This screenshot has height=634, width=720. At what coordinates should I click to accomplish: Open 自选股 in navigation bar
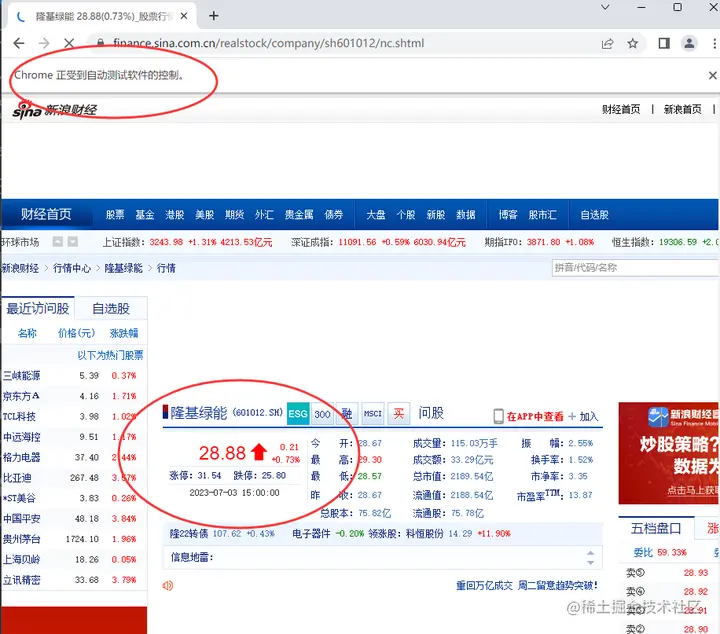tap(595, 214)
